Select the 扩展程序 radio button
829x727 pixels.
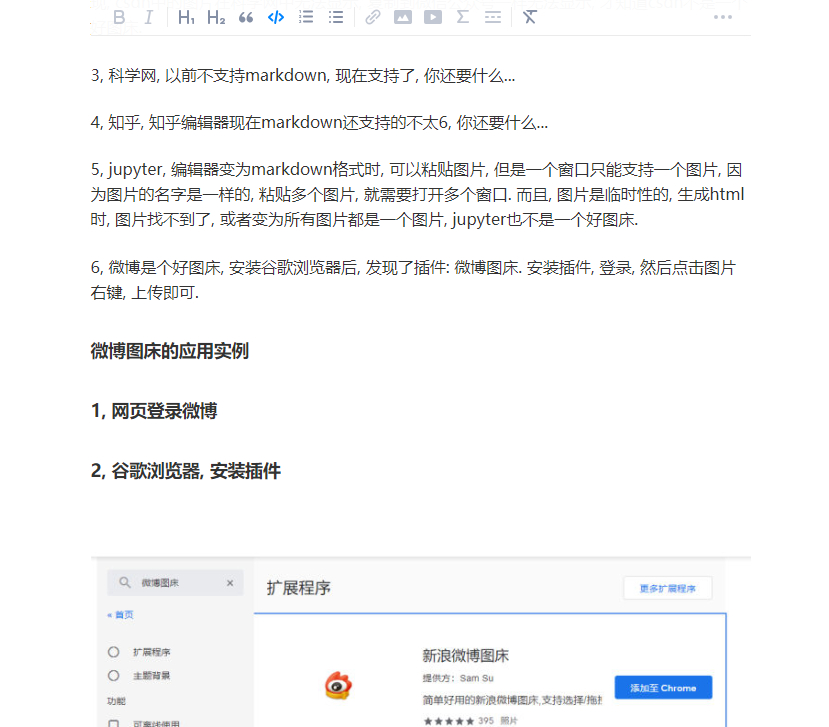coord(114,652)
